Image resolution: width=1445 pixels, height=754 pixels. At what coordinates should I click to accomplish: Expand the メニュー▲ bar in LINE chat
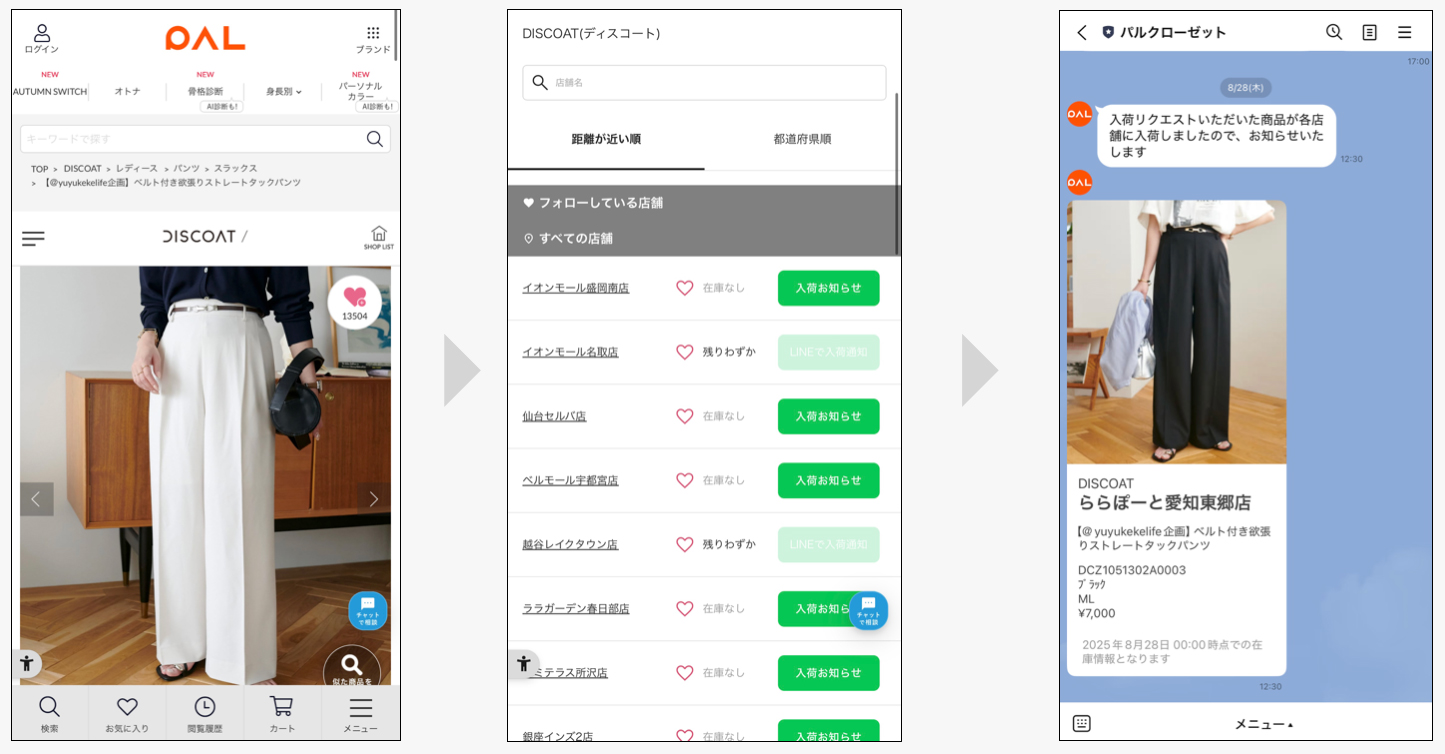point(1263,723)
